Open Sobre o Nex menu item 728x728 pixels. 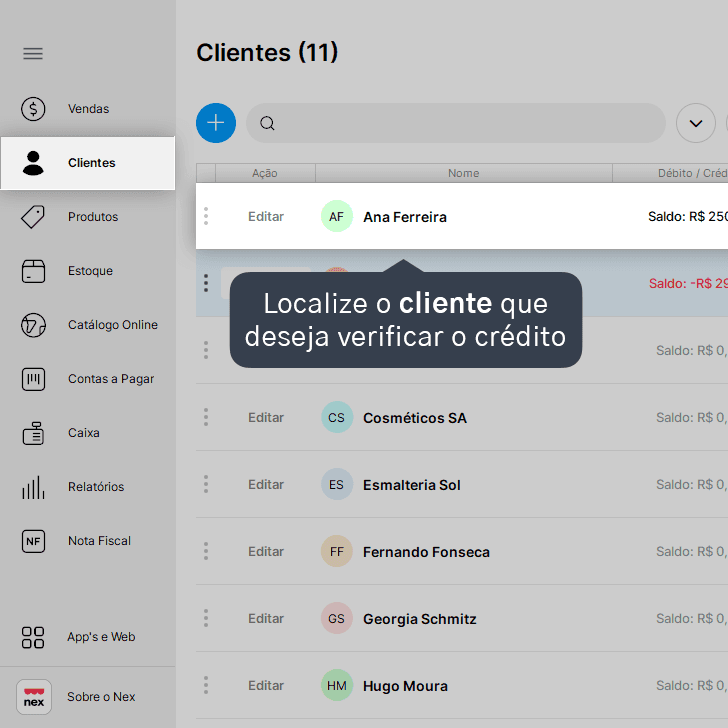pos(88,697)
